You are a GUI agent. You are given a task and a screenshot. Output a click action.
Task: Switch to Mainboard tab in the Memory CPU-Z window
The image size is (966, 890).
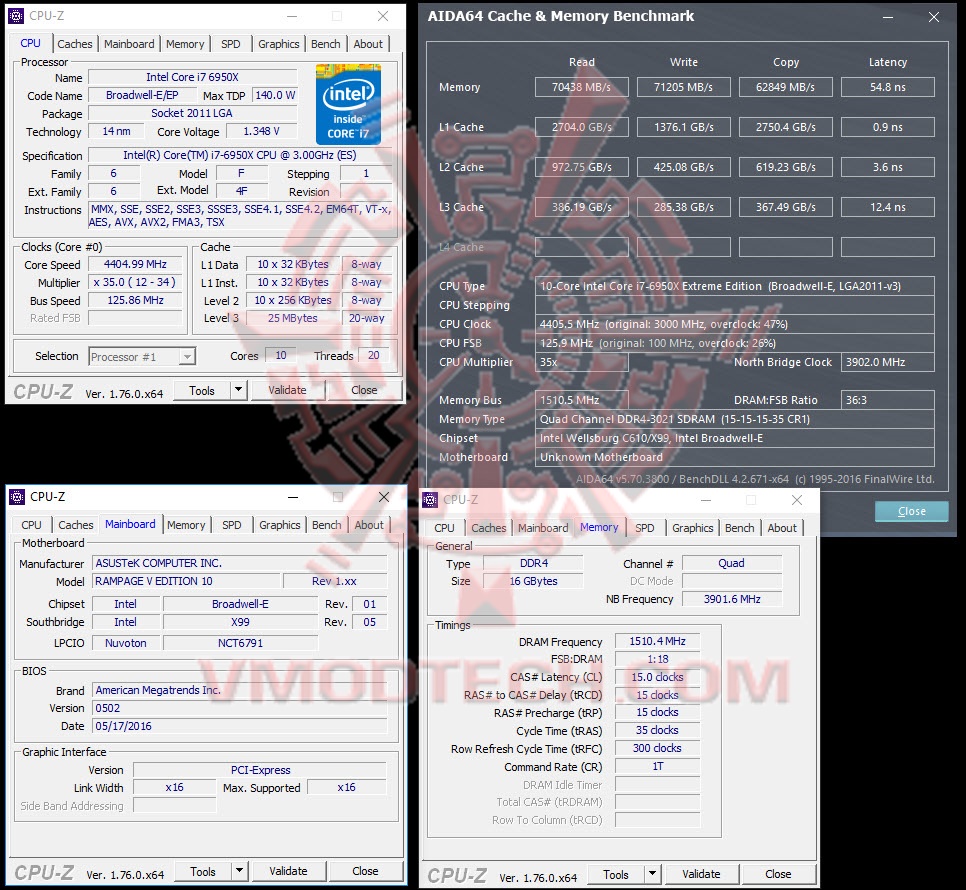[x=543, y=528]
